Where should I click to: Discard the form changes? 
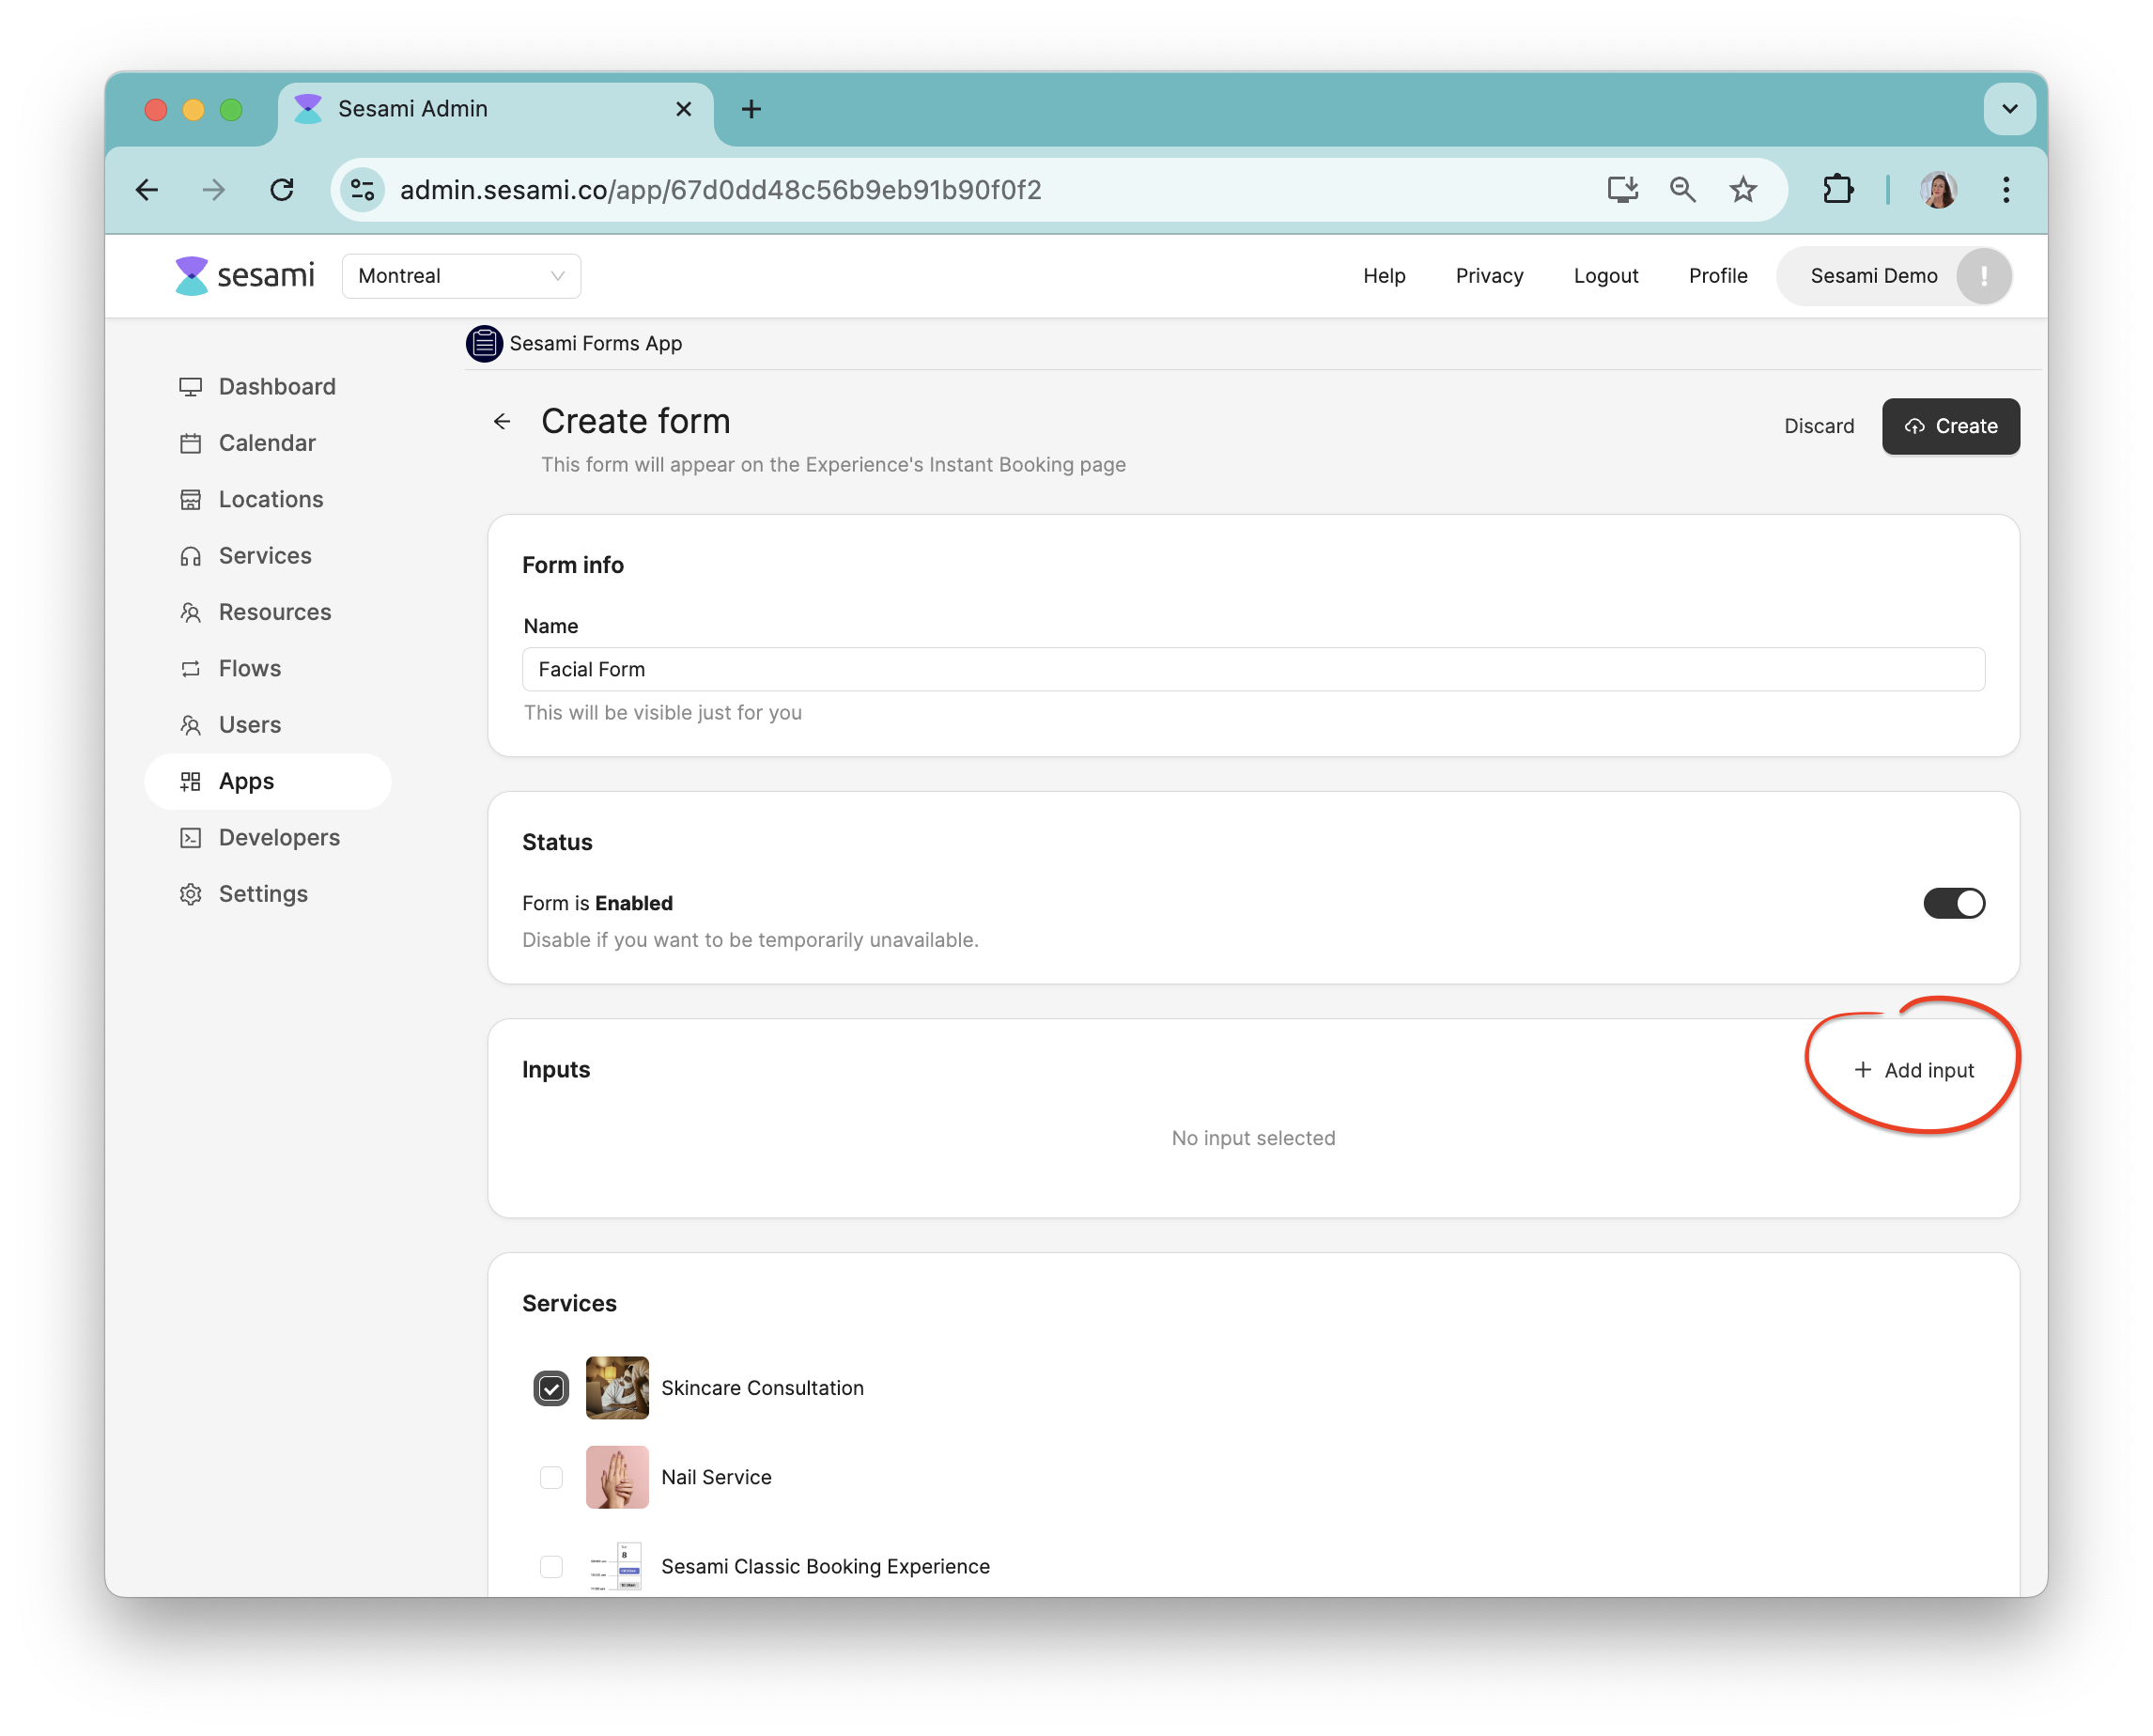(x=1819, y=426)
